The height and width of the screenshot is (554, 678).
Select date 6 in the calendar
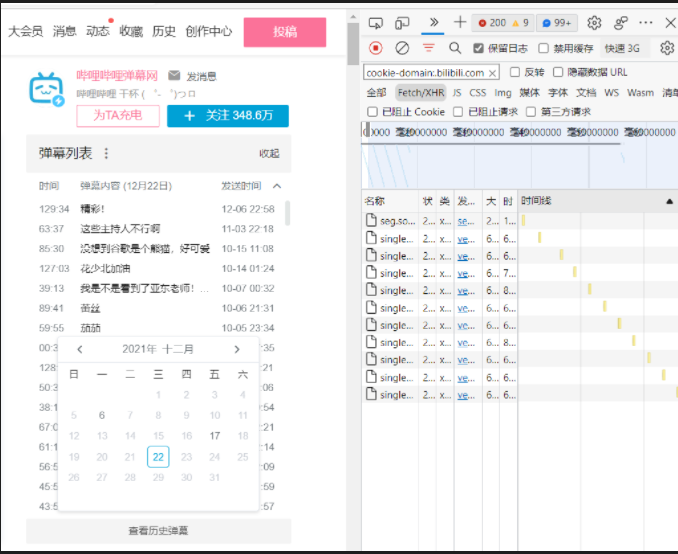(x=102, y=415)
